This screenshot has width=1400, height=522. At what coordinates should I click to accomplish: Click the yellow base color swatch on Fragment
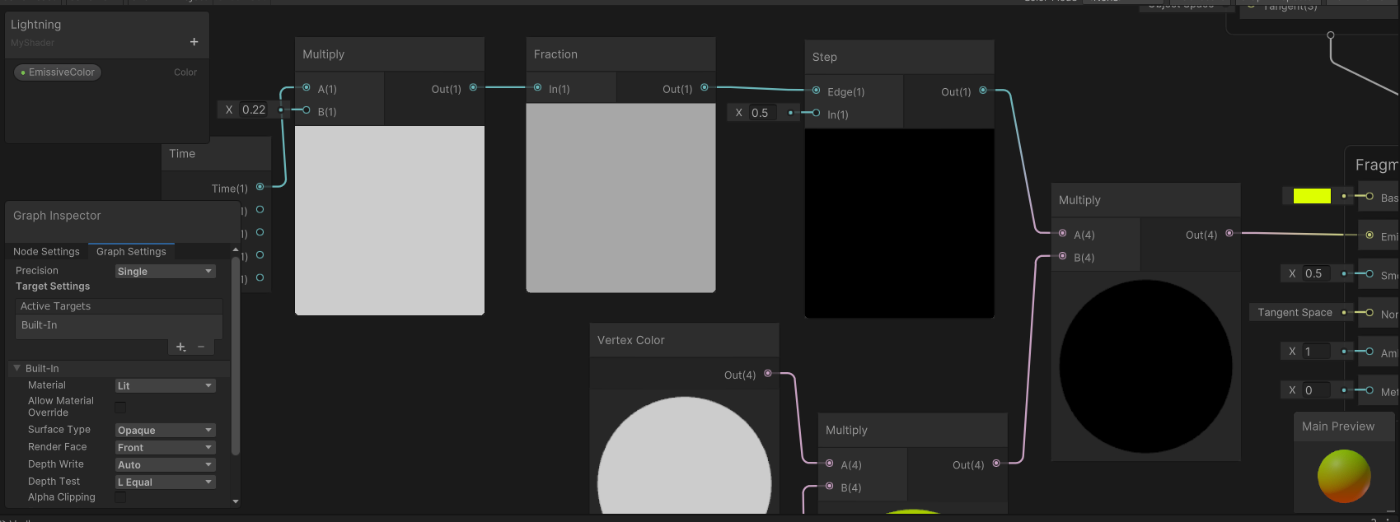click(1312, 196)
